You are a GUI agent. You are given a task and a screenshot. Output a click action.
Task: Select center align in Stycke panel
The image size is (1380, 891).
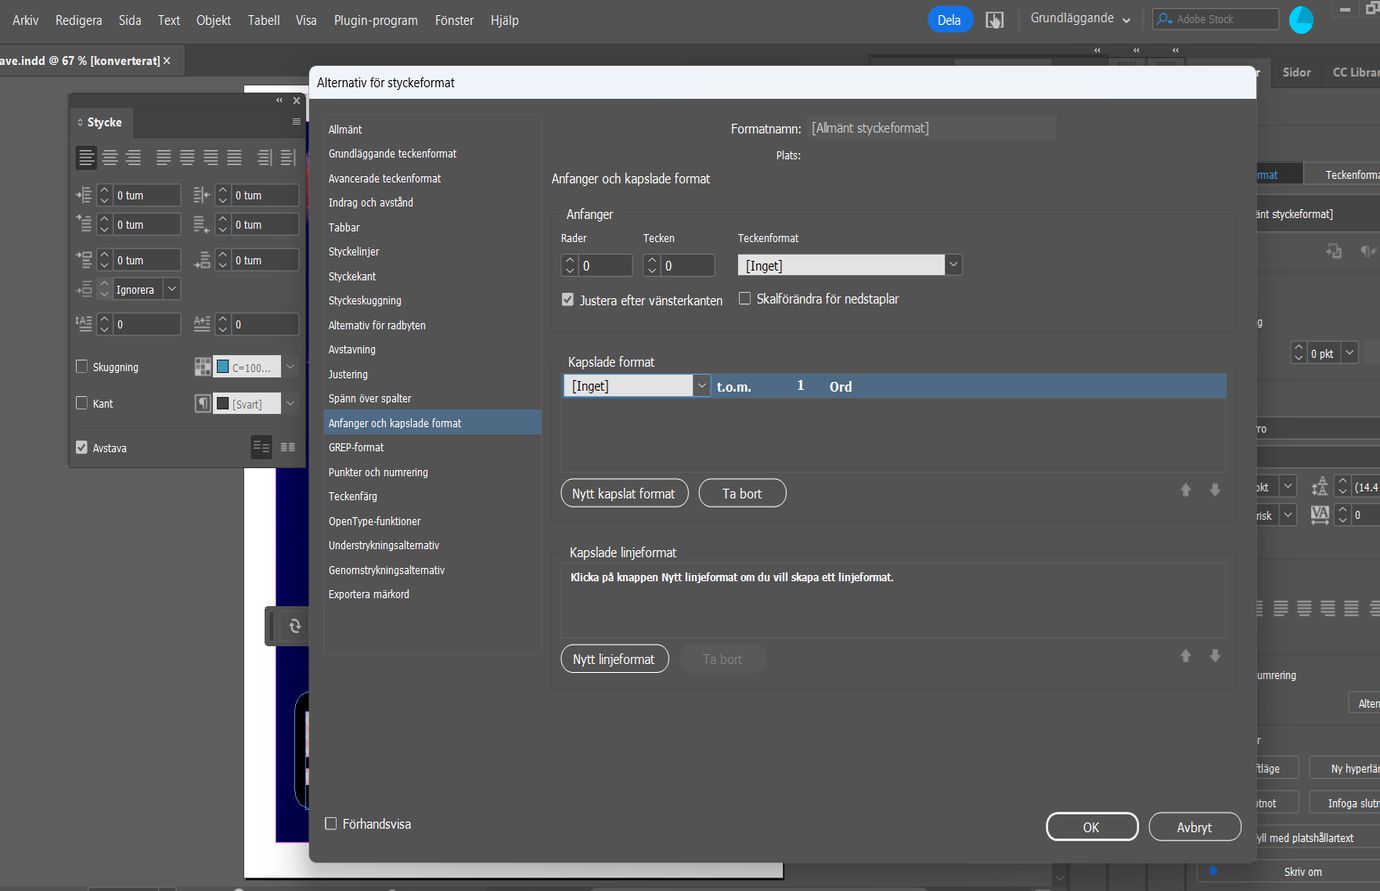click(x=110, y=158)
